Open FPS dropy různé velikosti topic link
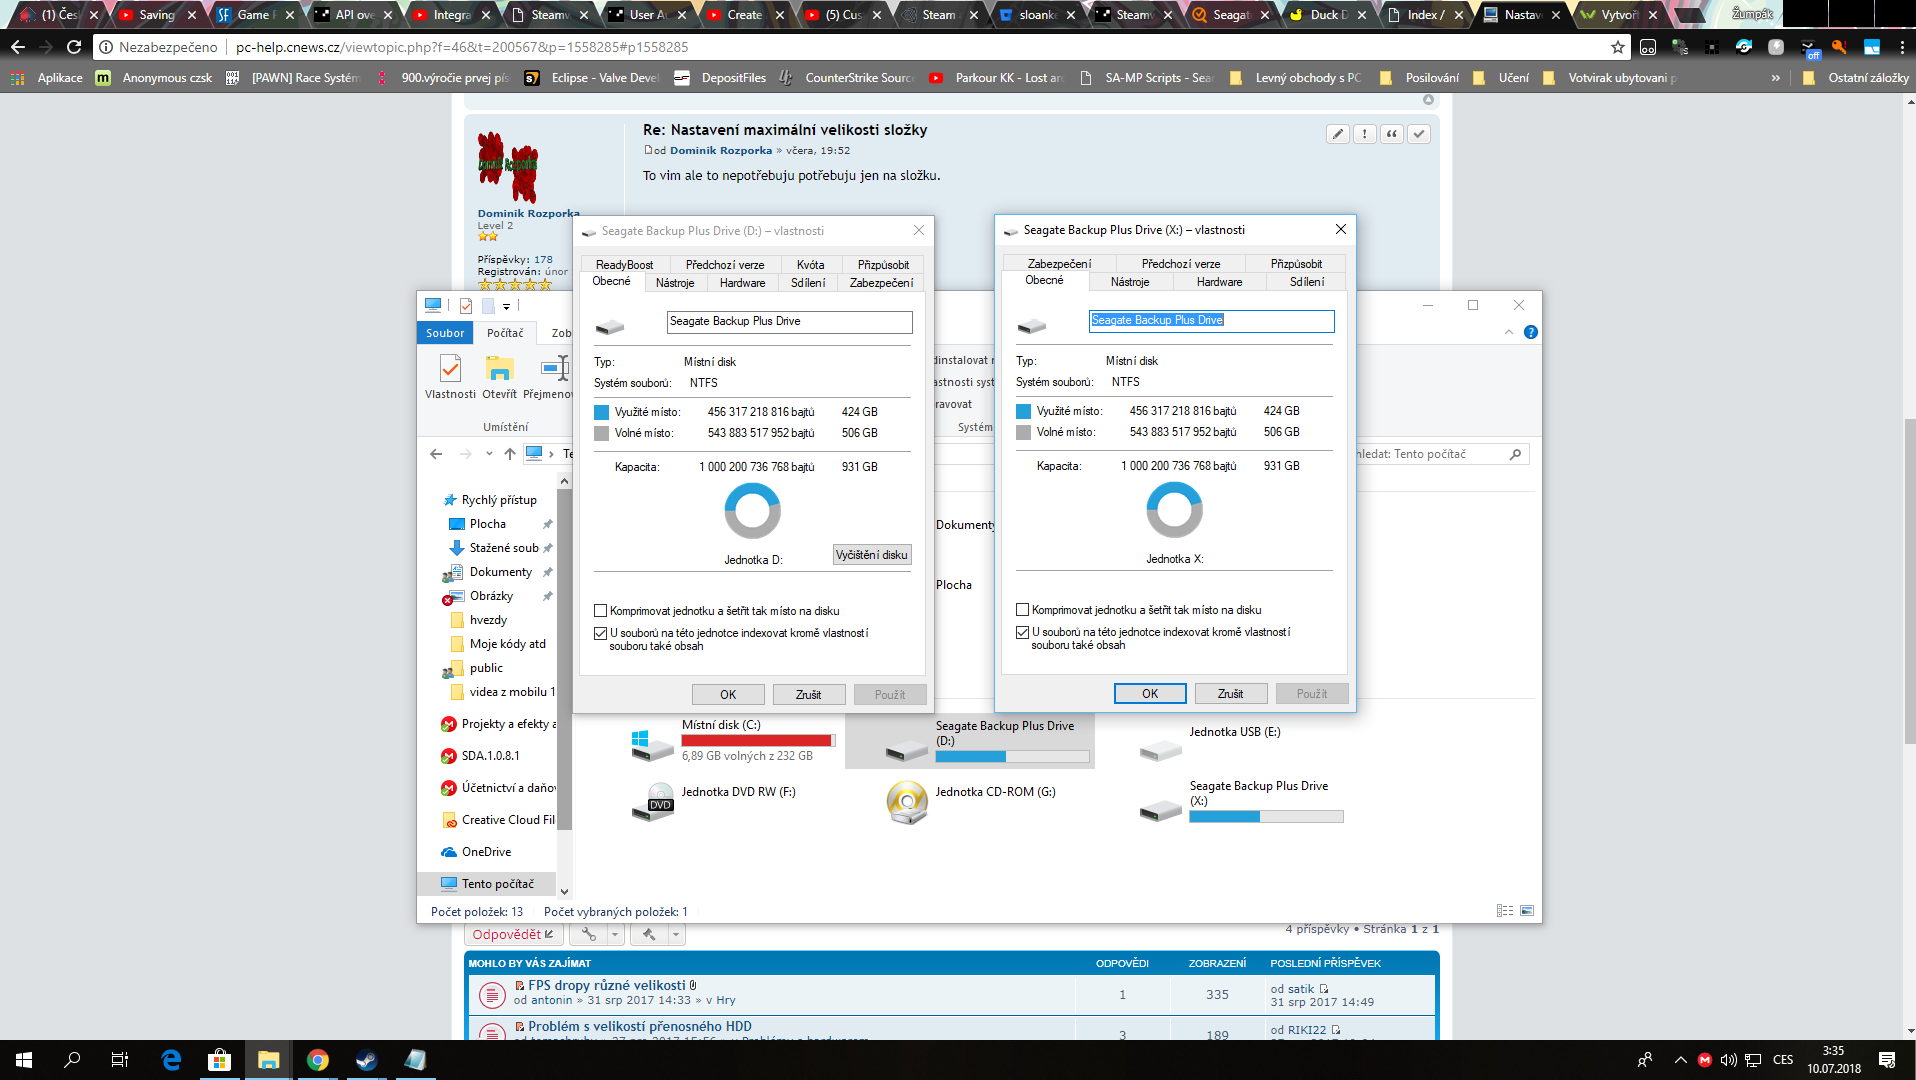Viewport: 1916px width, 1080px height. tap(607, 985)
